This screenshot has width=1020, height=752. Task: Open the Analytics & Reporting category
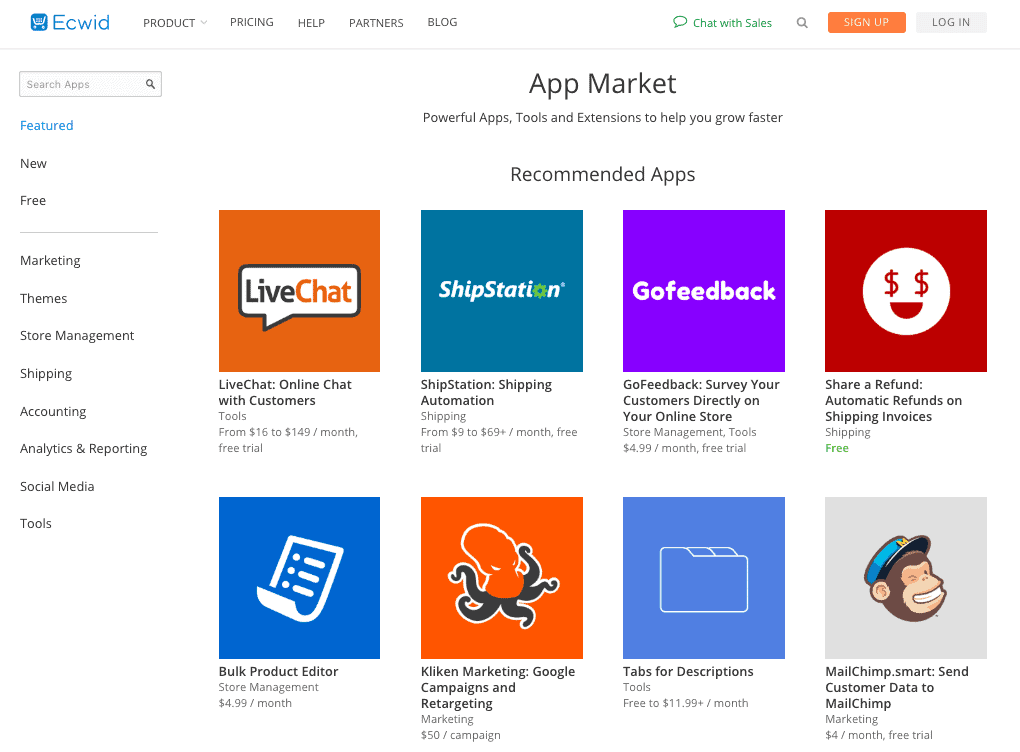[84, 449]
